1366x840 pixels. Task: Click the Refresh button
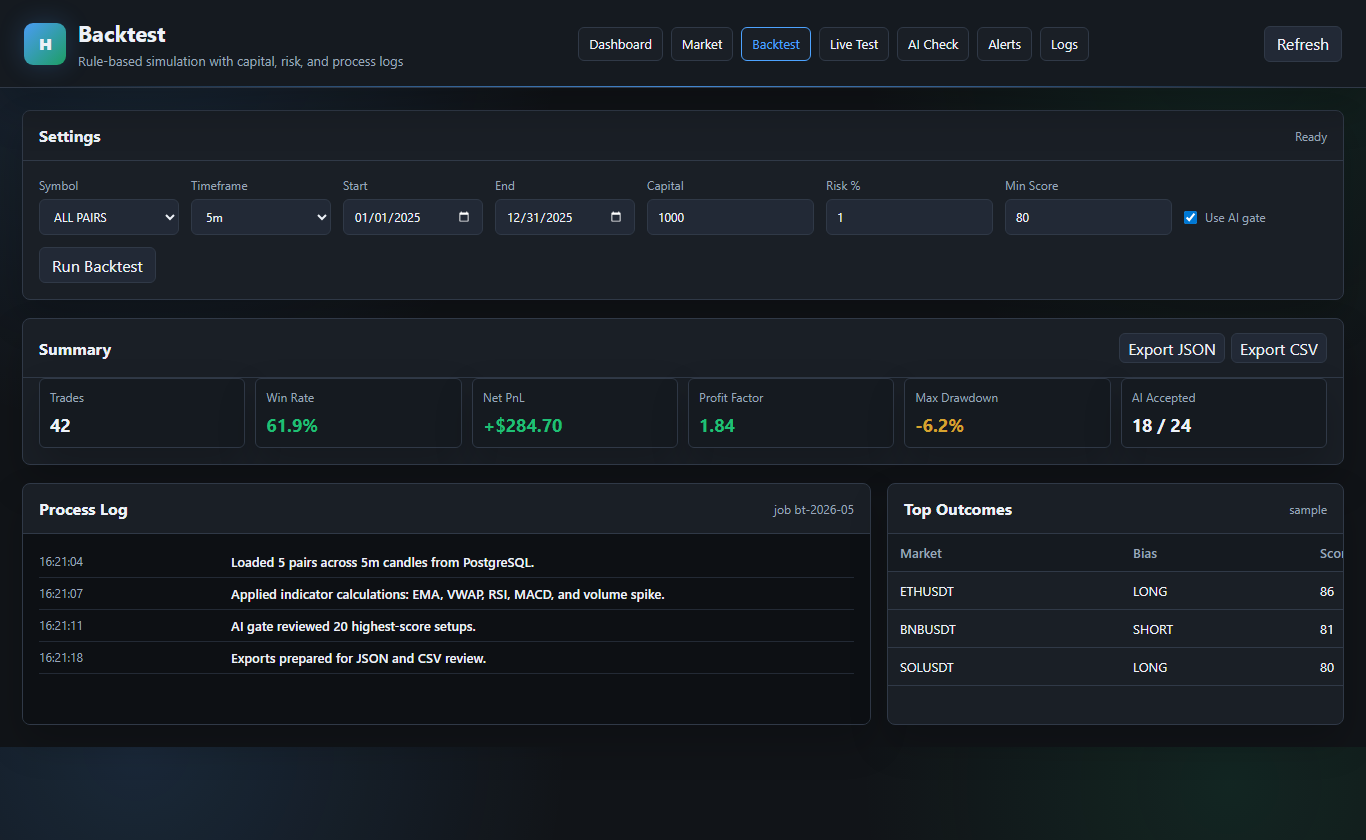pos(1303,44)
